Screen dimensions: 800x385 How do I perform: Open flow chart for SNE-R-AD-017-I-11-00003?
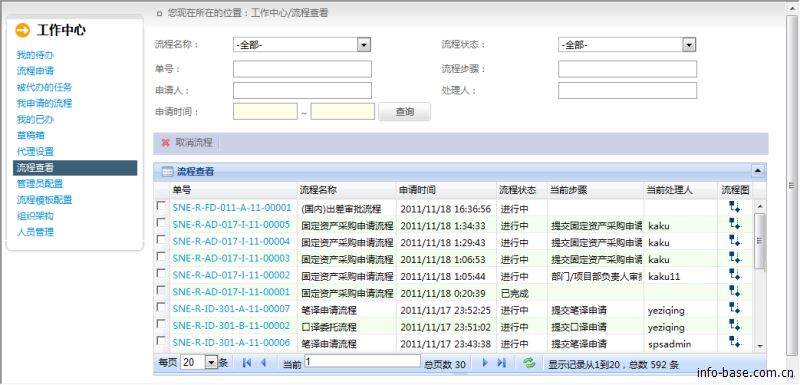click(734, 257)
